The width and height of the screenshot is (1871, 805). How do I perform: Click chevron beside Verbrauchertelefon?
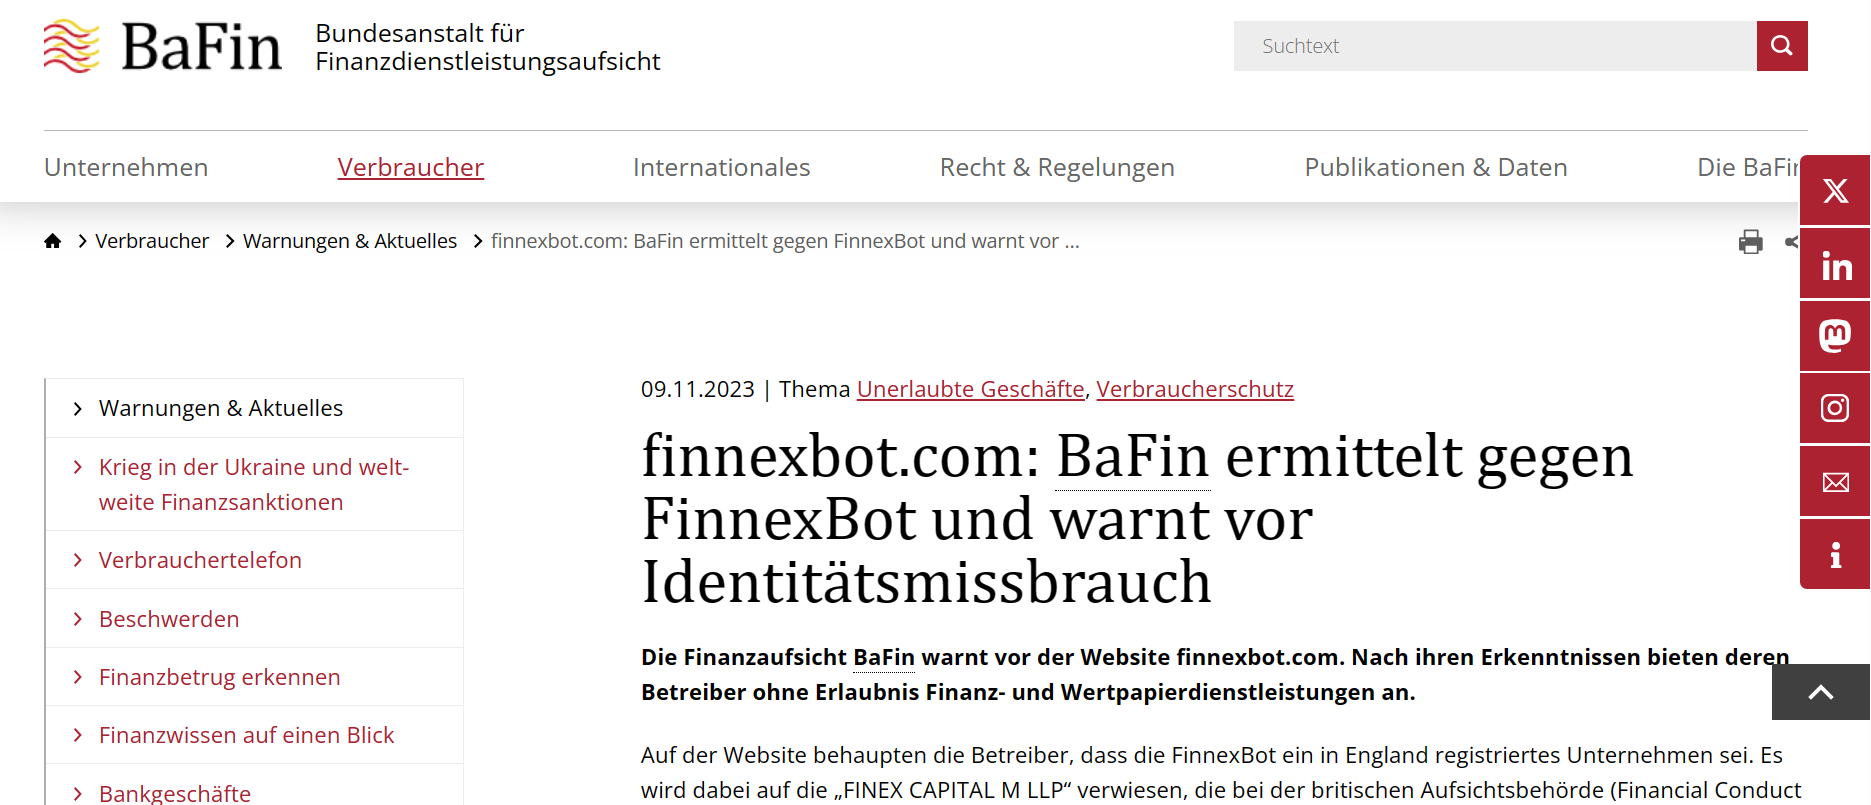(x=77, y=560)
